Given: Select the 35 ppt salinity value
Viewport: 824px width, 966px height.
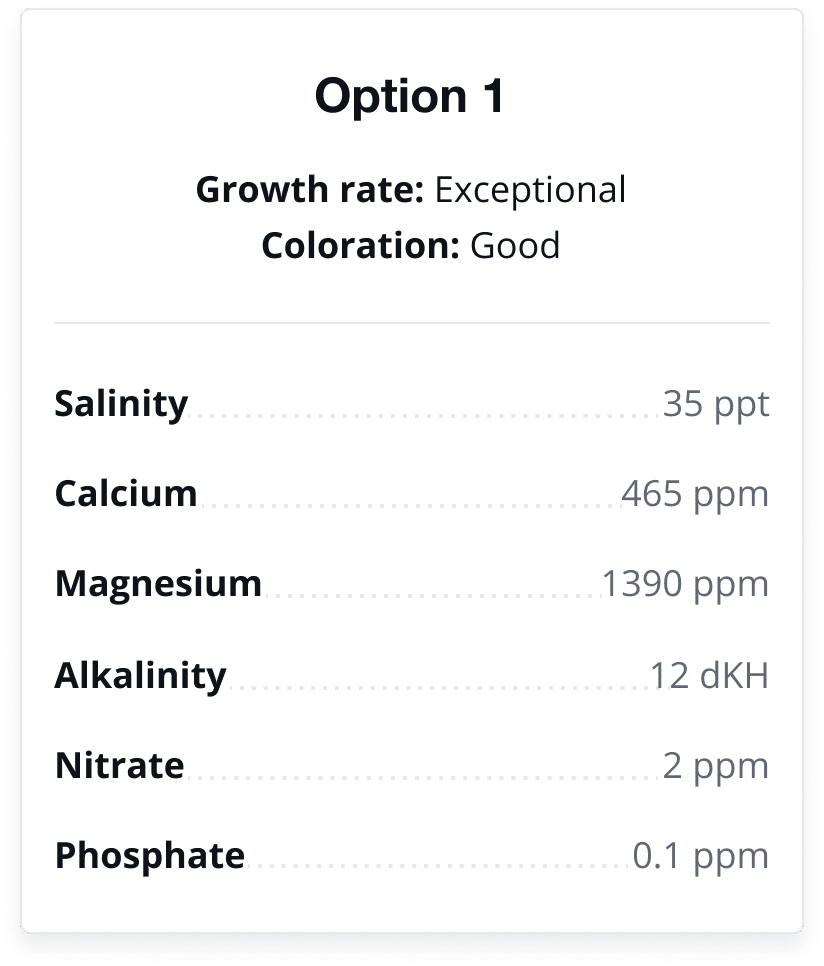Looking at the screenshot, I should tap(716, 405).
